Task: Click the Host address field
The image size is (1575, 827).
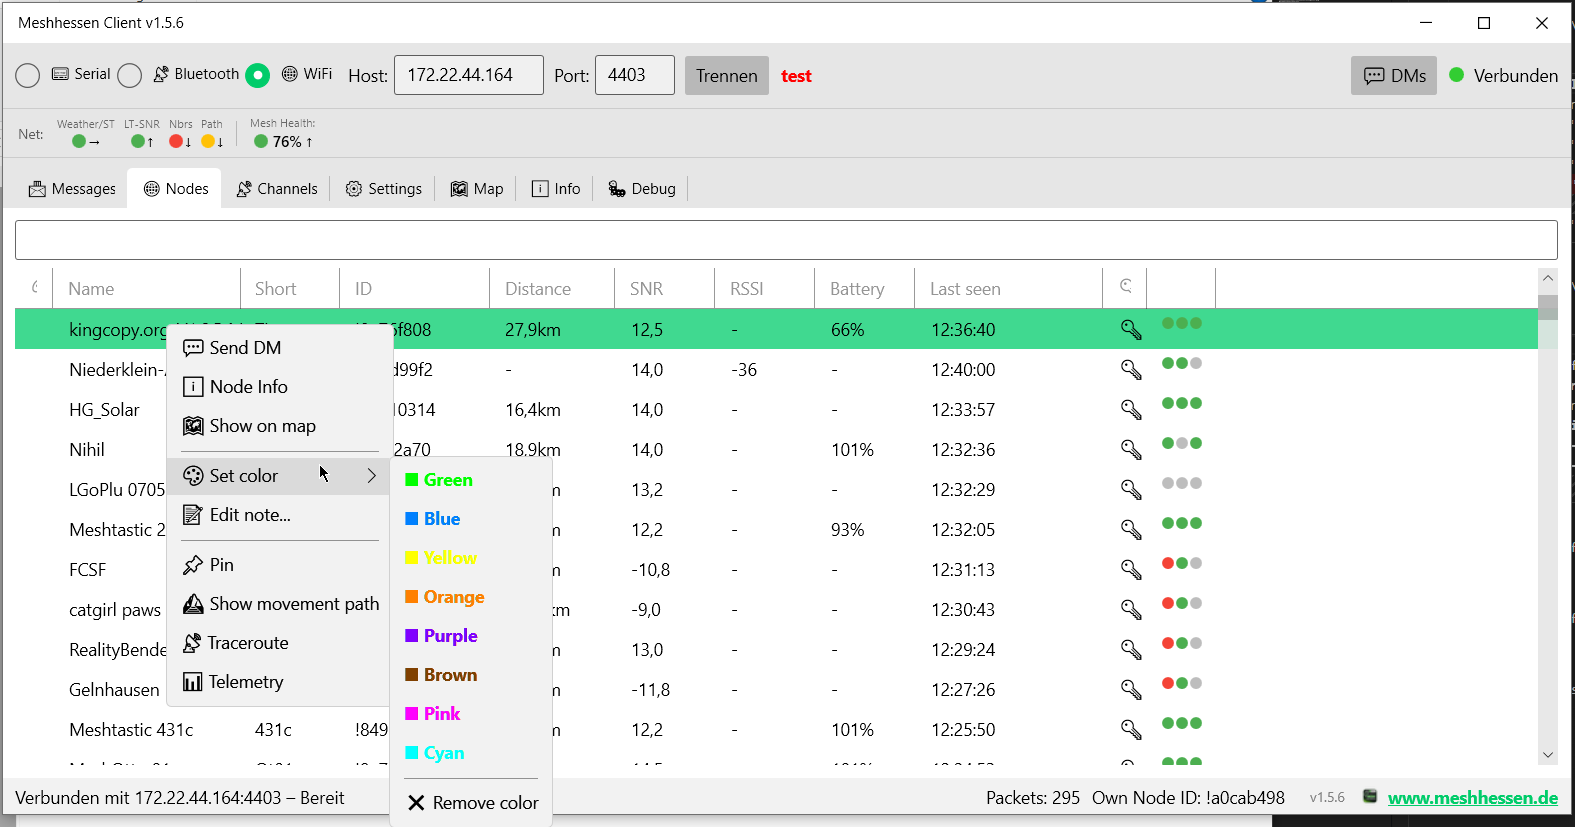Action: 469,75
